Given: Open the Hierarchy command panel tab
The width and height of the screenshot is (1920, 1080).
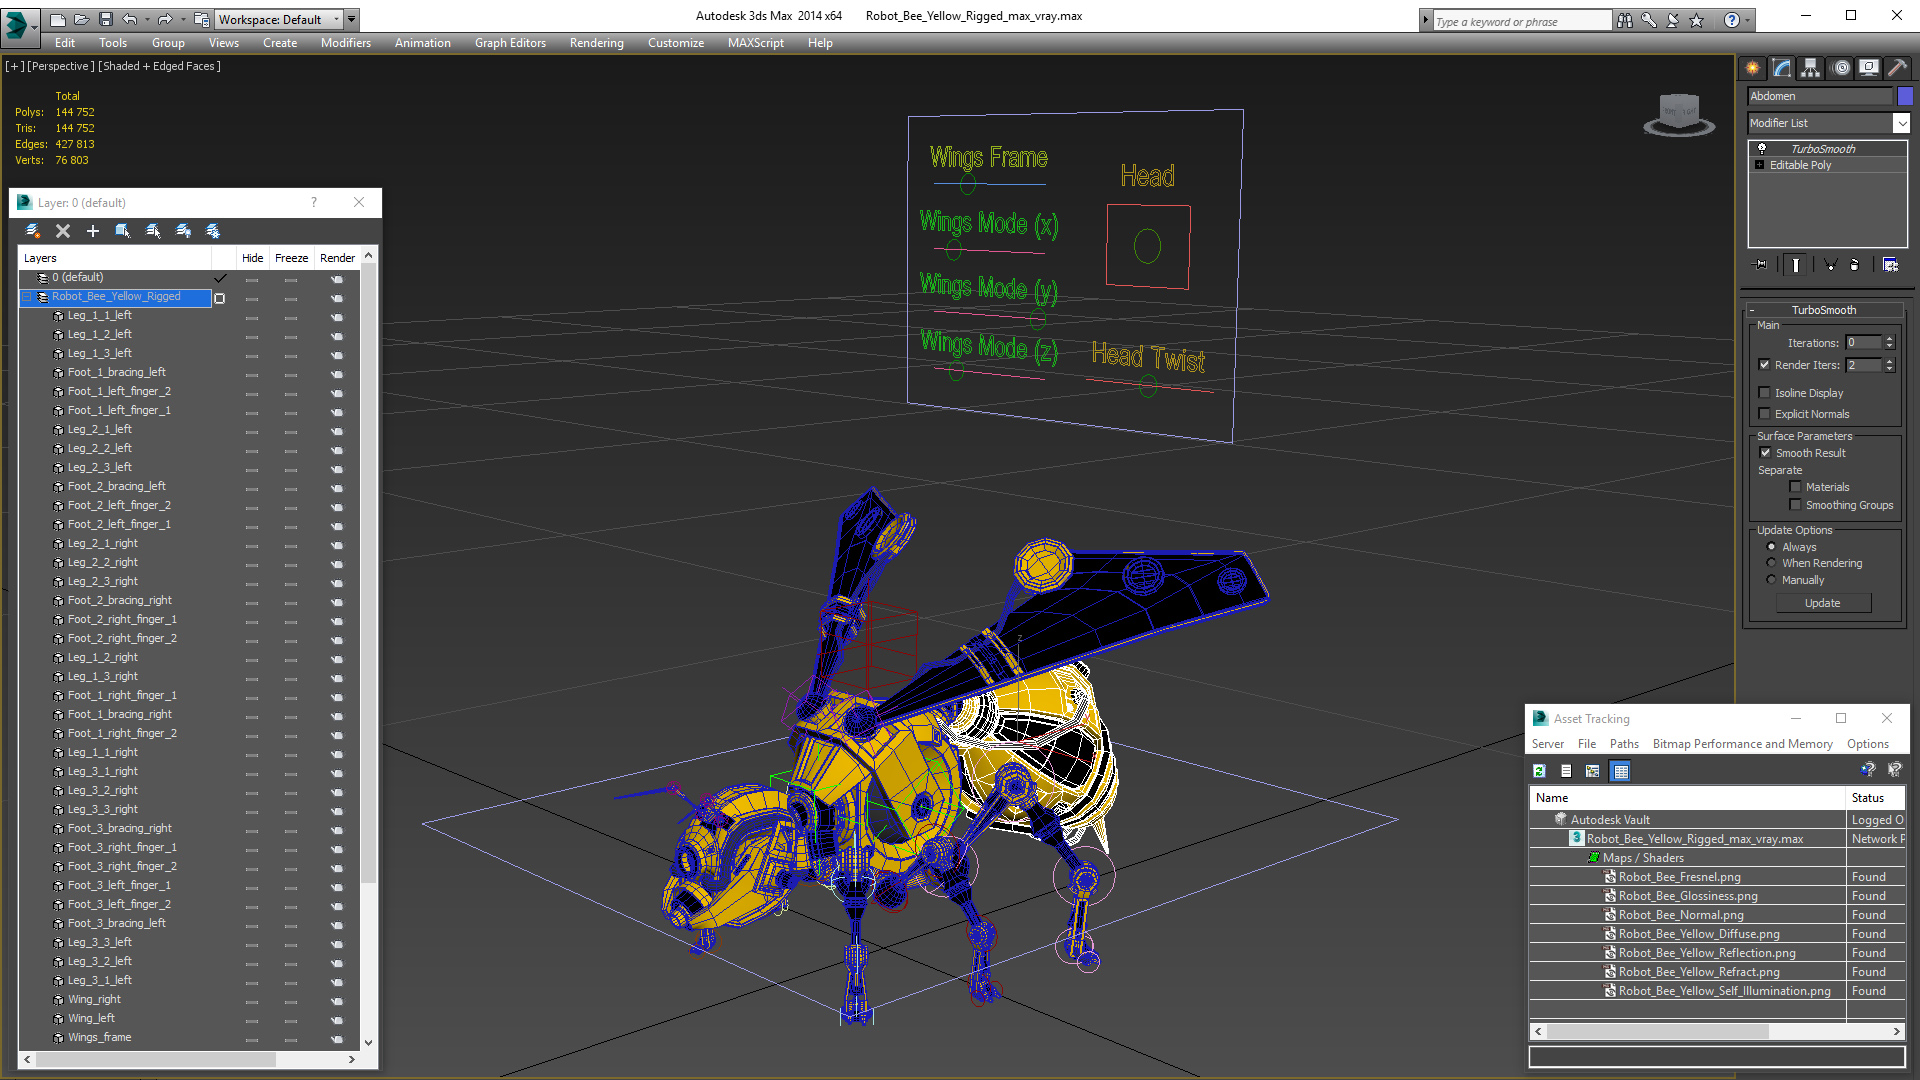Looking at the screenshot, I should click(x=1810, y=68).
